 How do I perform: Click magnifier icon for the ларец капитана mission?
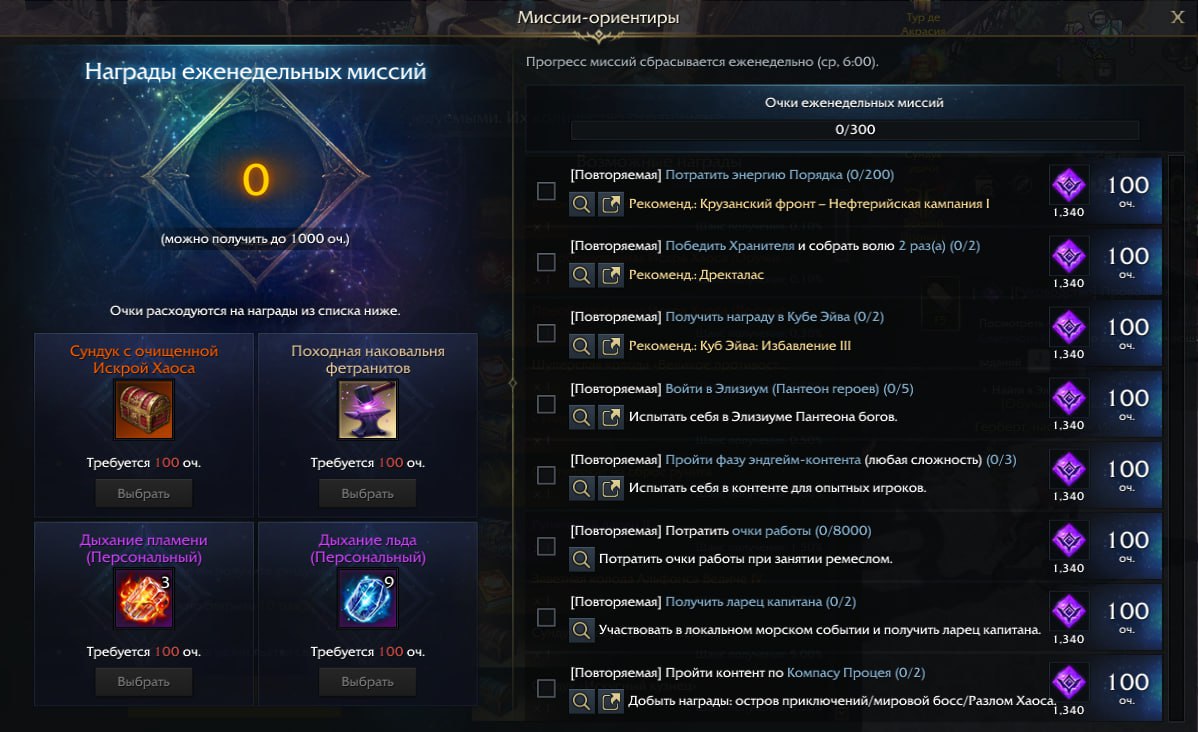(581, 630)
